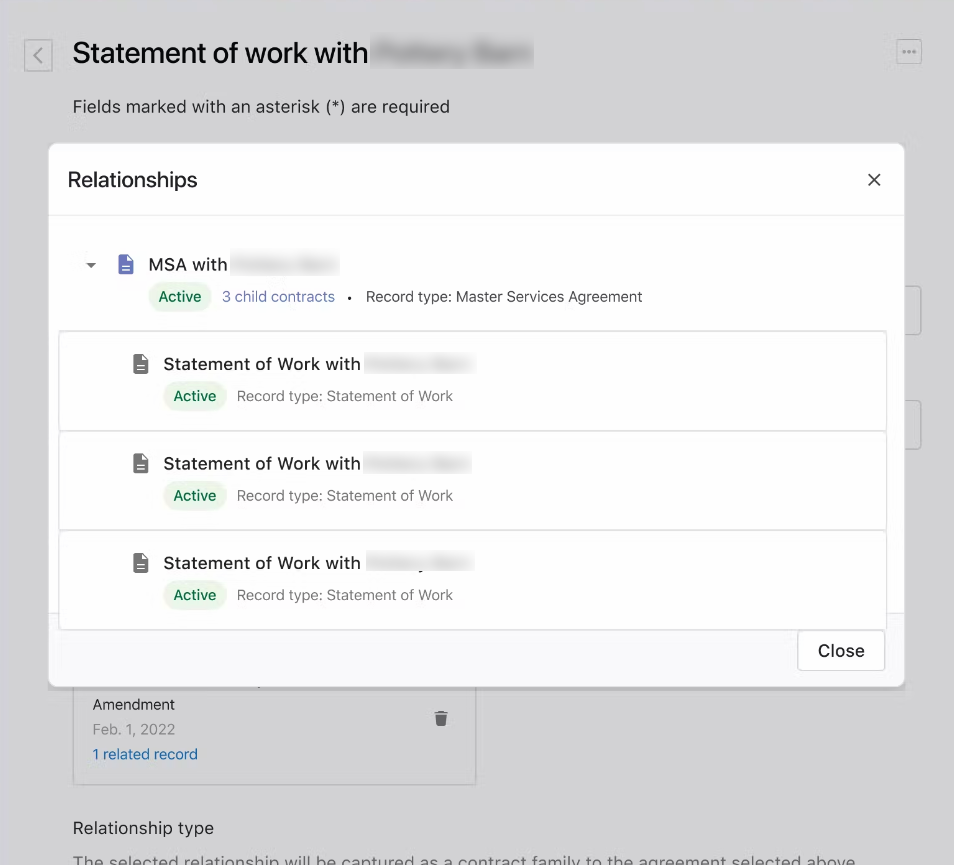Click the document icon beside the MSA record
Image resolution: width=954 pixels, height=865 pixels.
click(125, 264)
